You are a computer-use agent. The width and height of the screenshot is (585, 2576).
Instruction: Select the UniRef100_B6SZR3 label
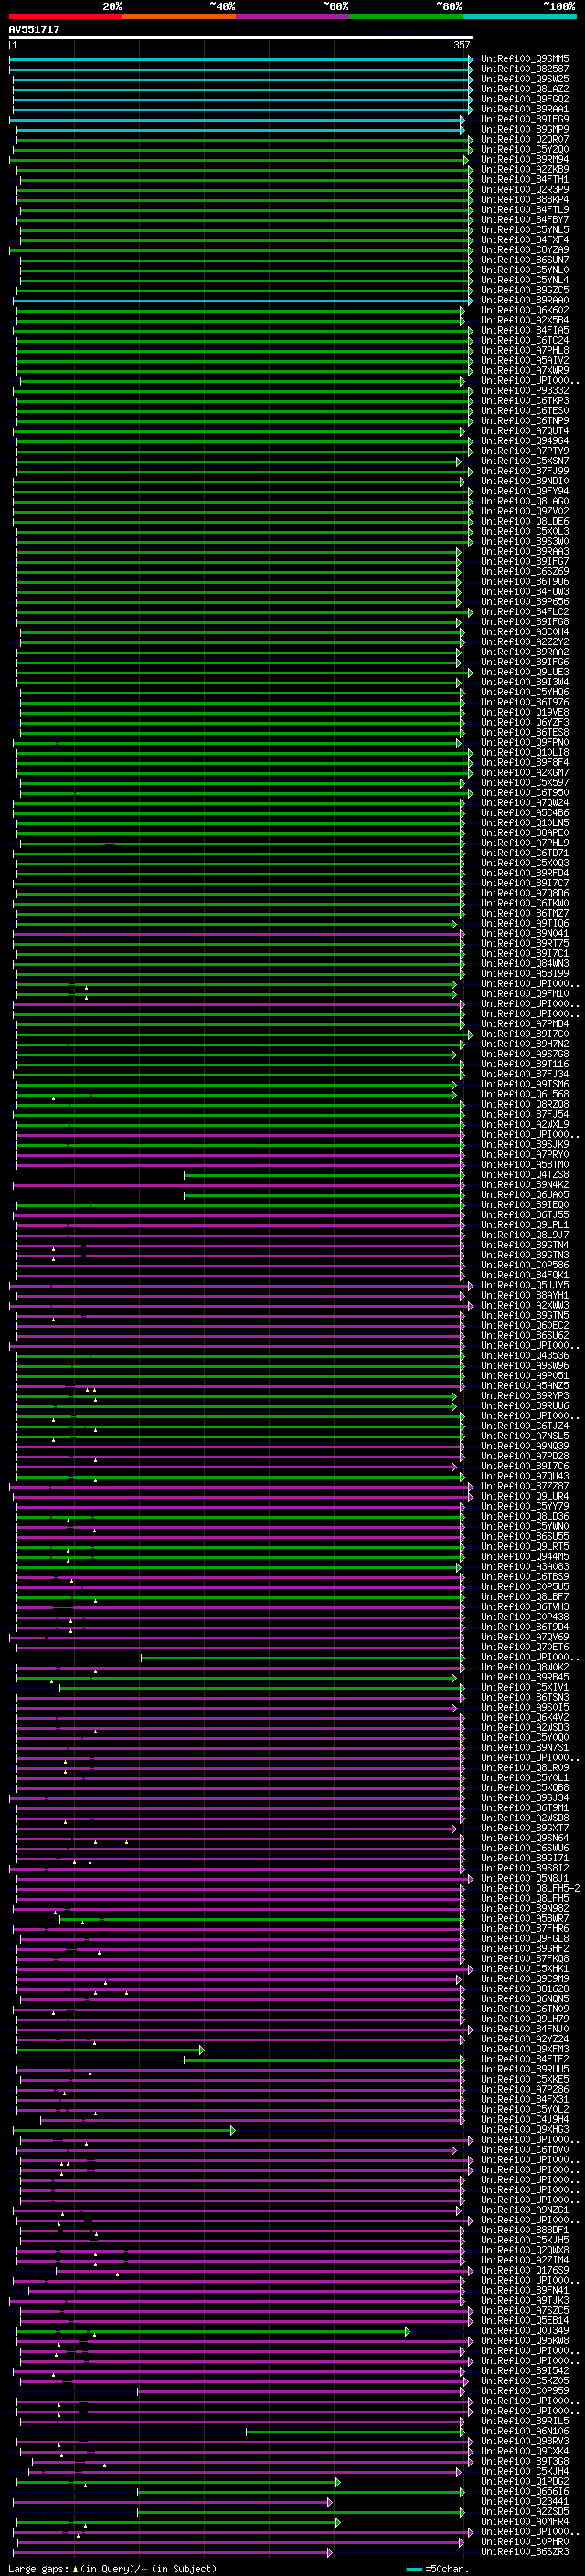tap(525, 2551)
